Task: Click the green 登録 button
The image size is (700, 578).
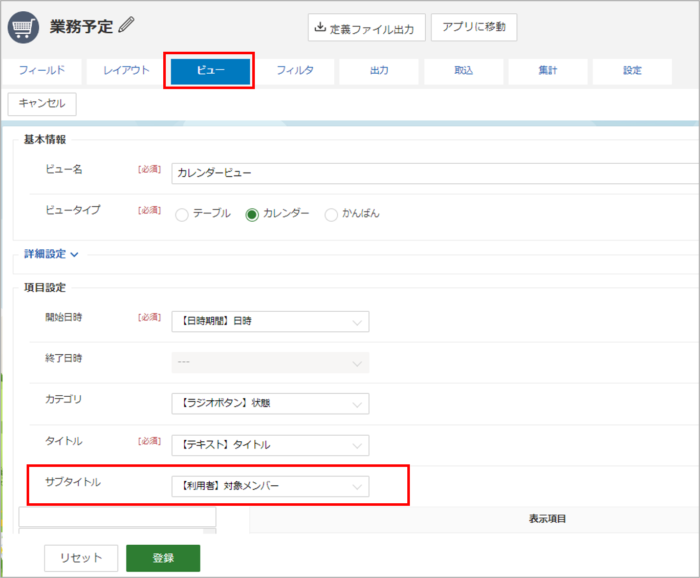Action: (x=163, y=558)
